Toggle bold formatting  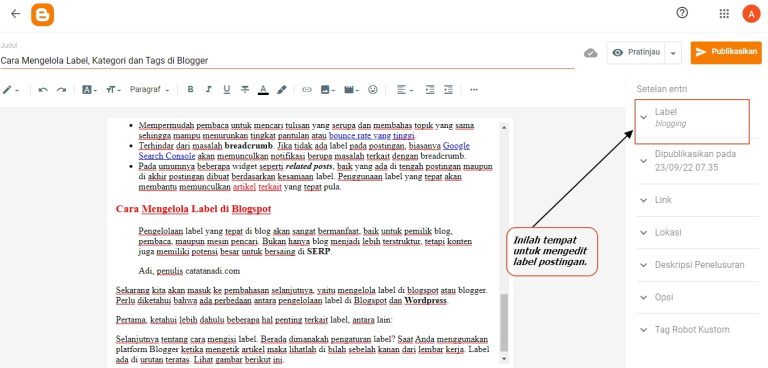point(191,90)
